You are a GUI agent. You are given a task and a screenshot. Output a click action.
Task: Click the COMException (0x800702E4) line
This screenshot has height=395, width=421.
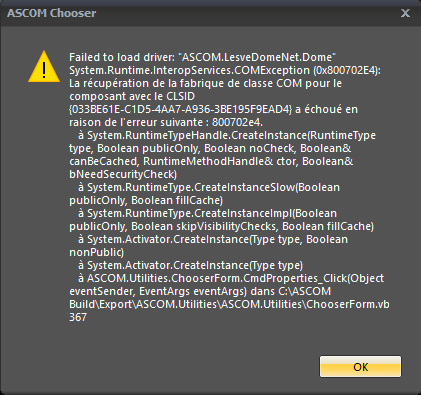pos(225,70)
